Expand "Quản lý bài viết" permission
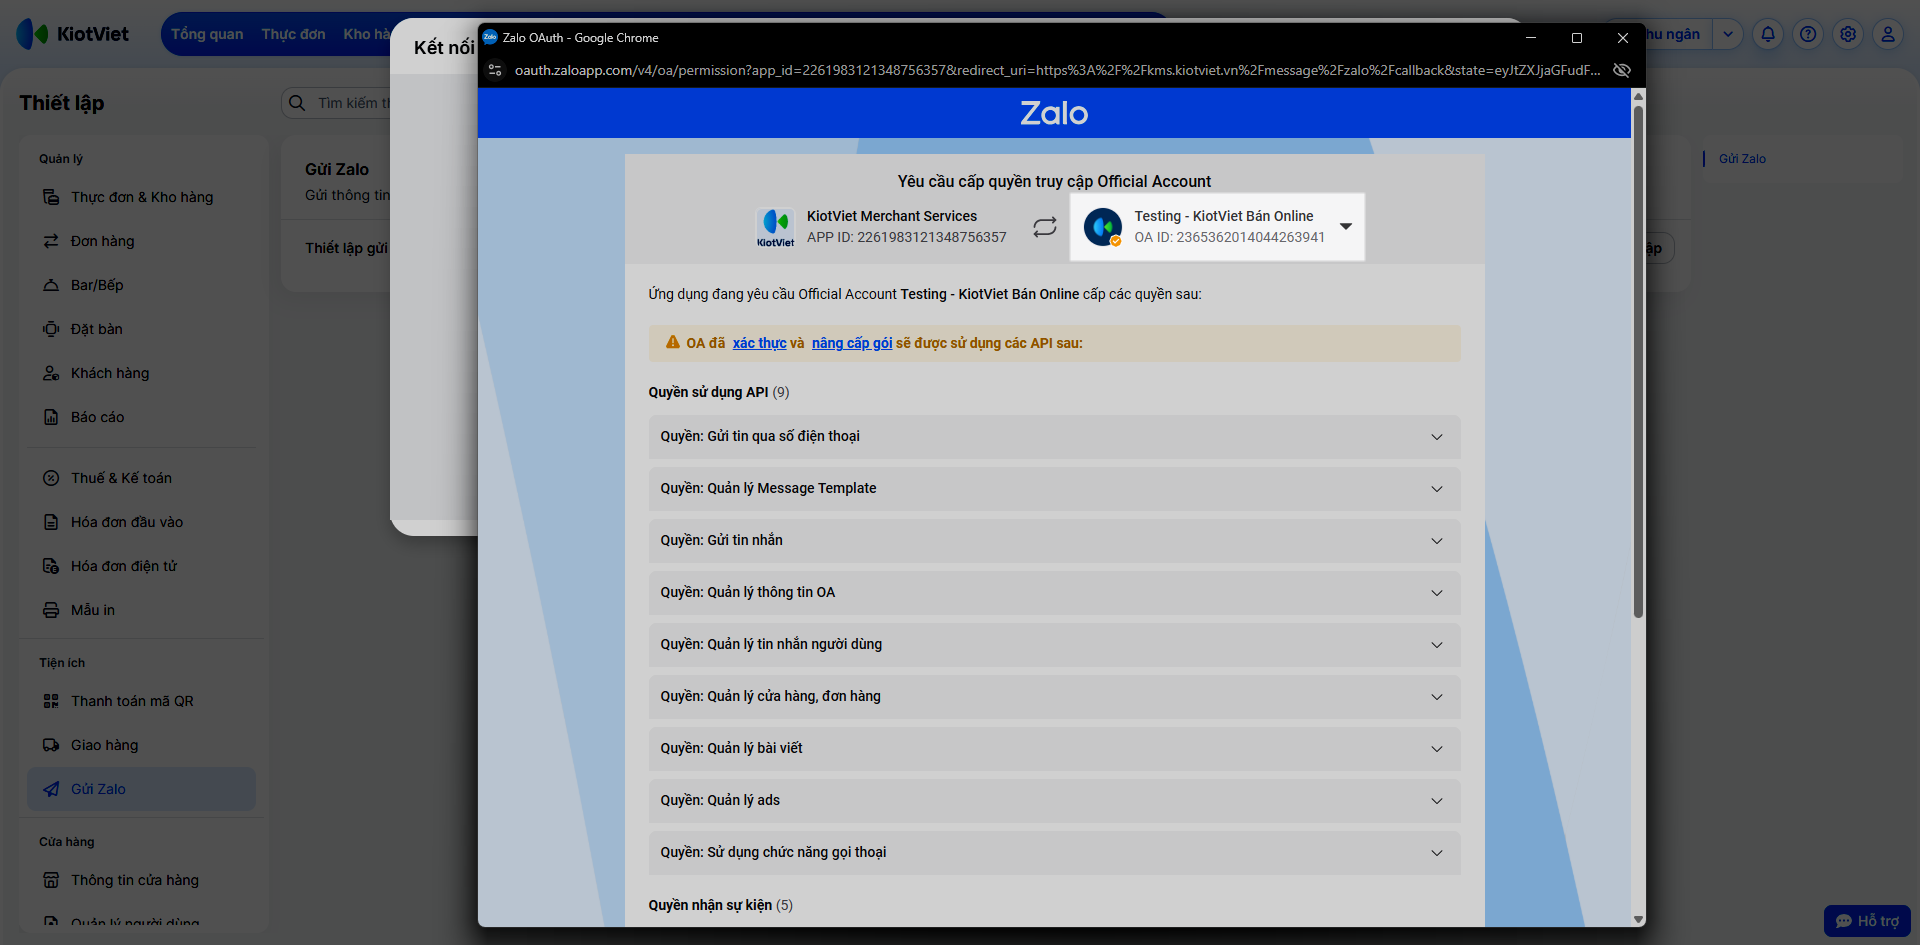Image resolution: width=1920 pixels, height=945 pixels. pos(1054,749)
